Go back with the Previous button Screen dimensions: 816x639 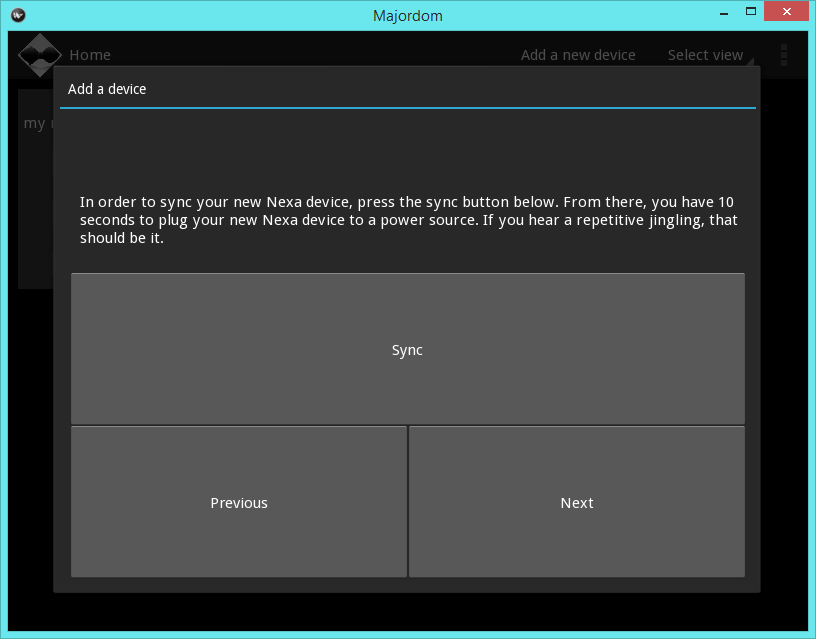[x=239, y=502]
